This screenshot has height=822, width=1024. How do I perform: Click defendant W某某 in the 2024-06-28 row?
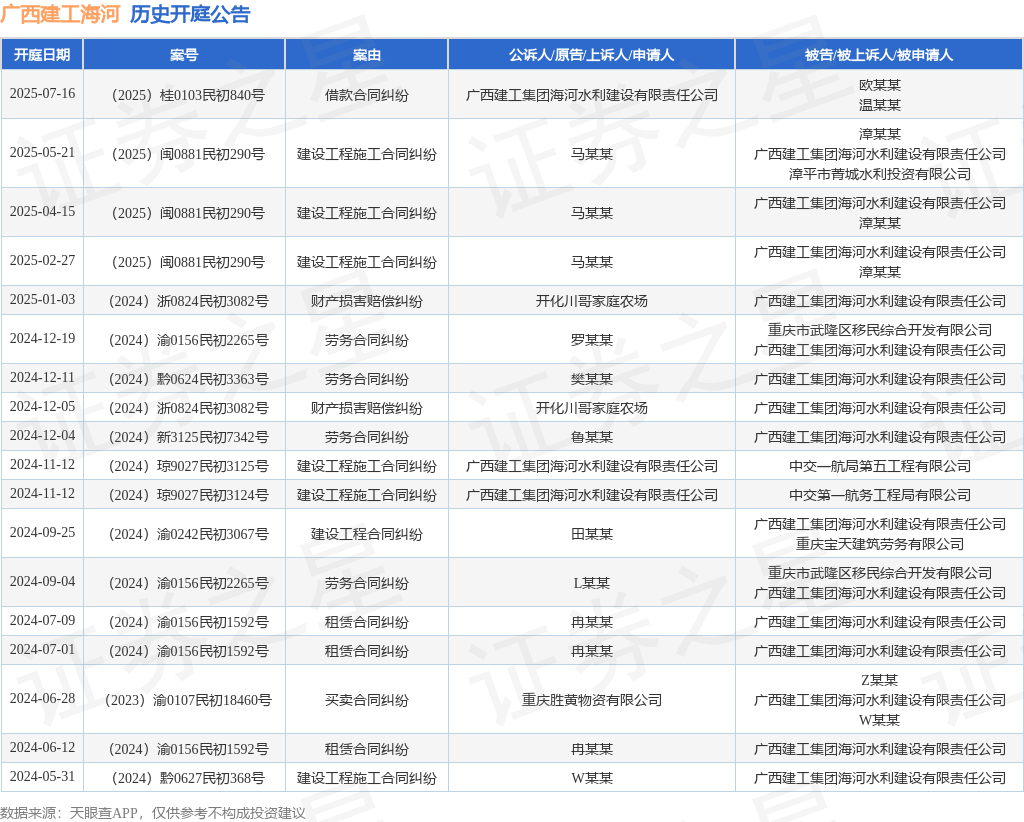(880, 720)
